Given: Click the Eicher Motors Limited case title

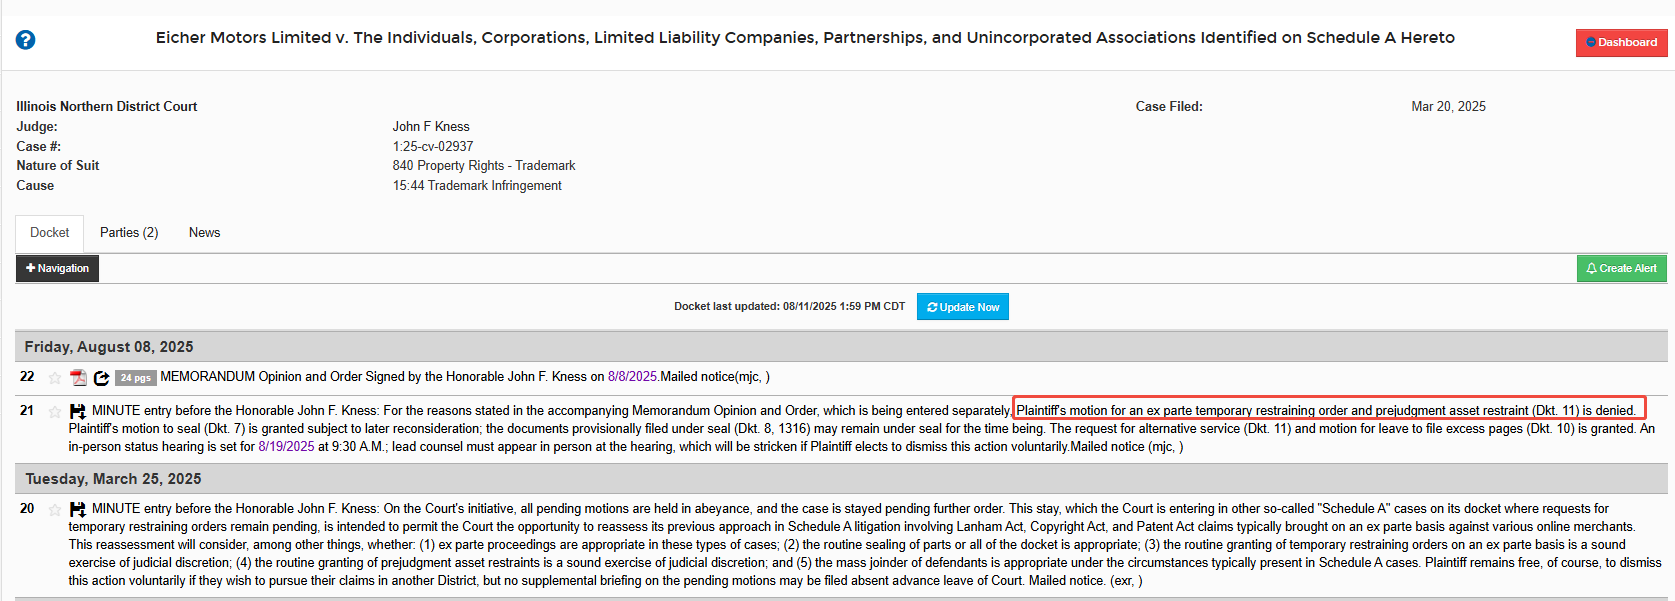Looking at the screenshot, I should 805,38.
